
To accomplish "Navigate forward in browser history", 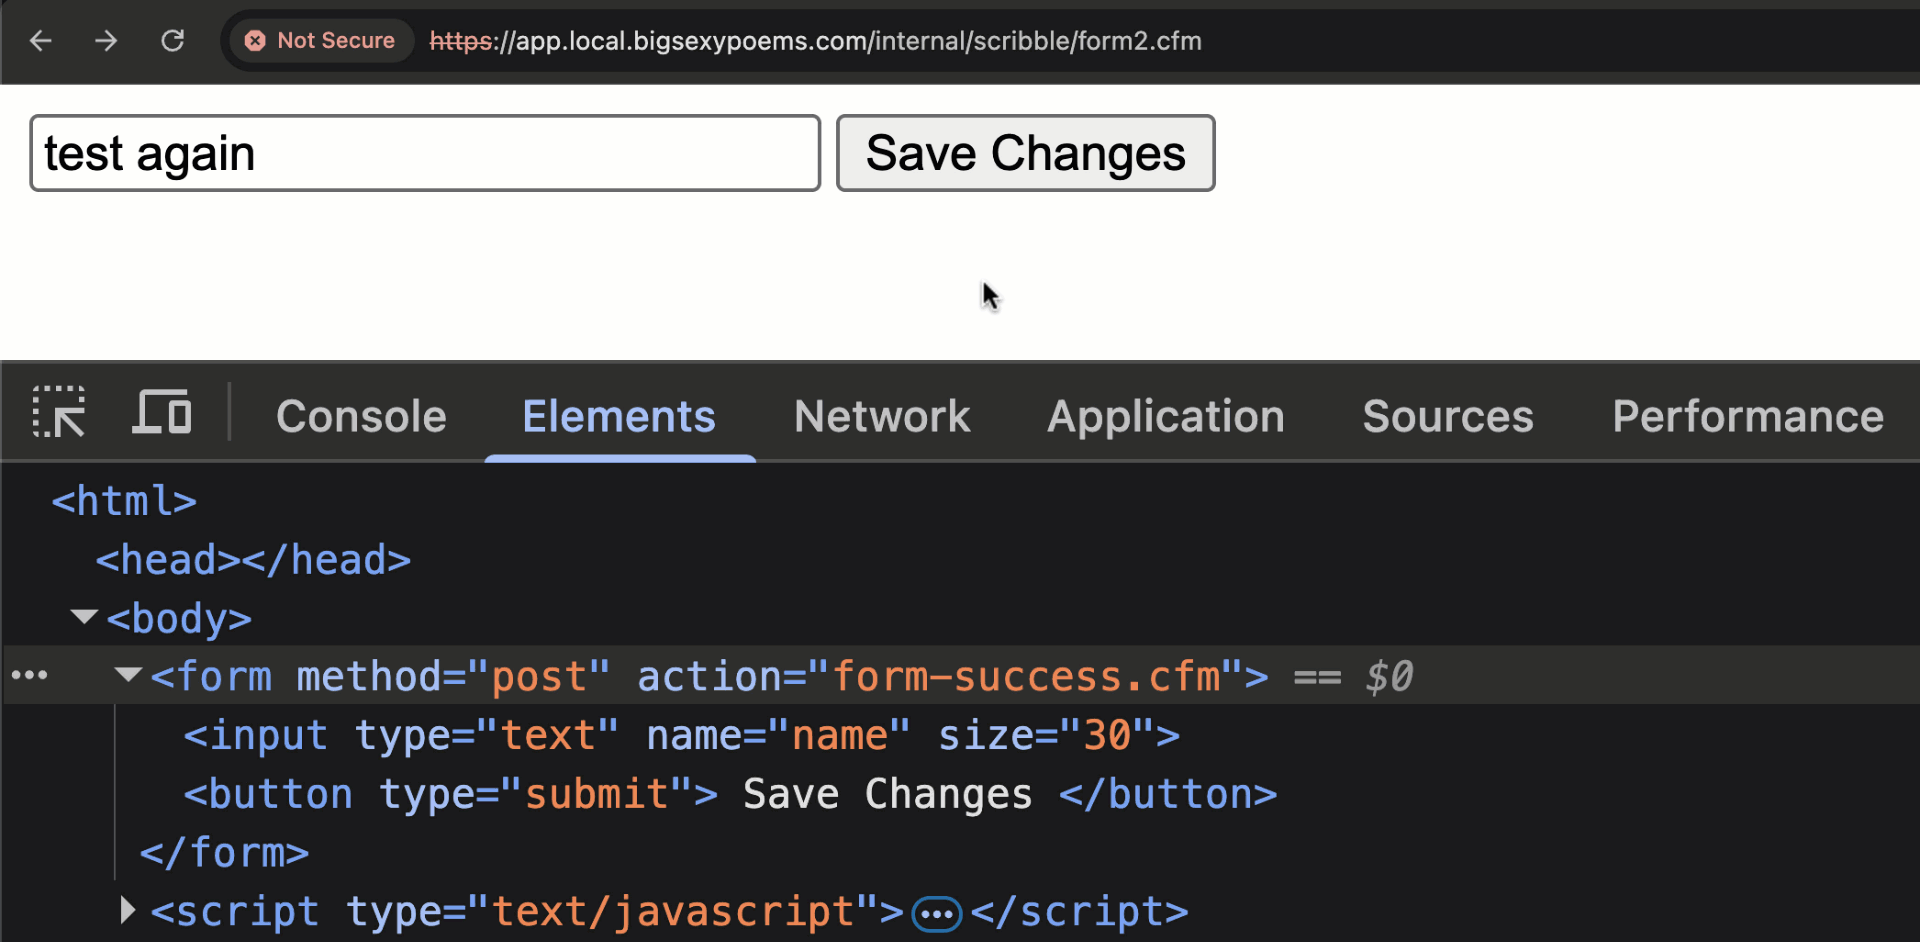I will pyautogui.click(x=105, y=40).
